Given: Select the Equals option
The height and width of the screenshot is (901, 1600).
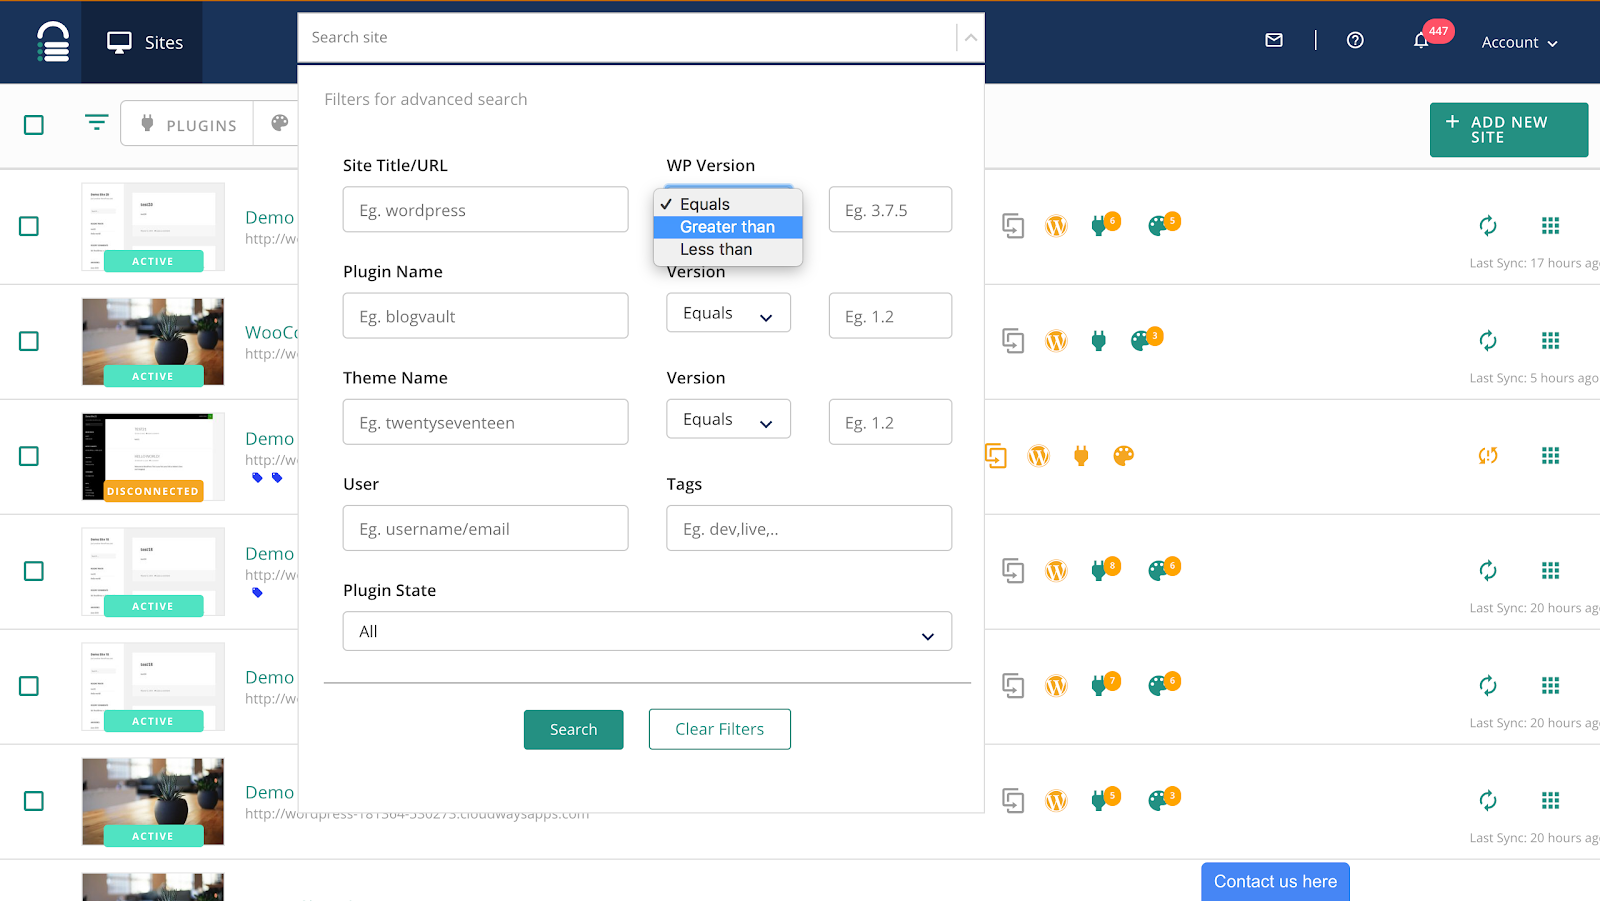Looking at the screenshot, I should [x=727, y=204].
